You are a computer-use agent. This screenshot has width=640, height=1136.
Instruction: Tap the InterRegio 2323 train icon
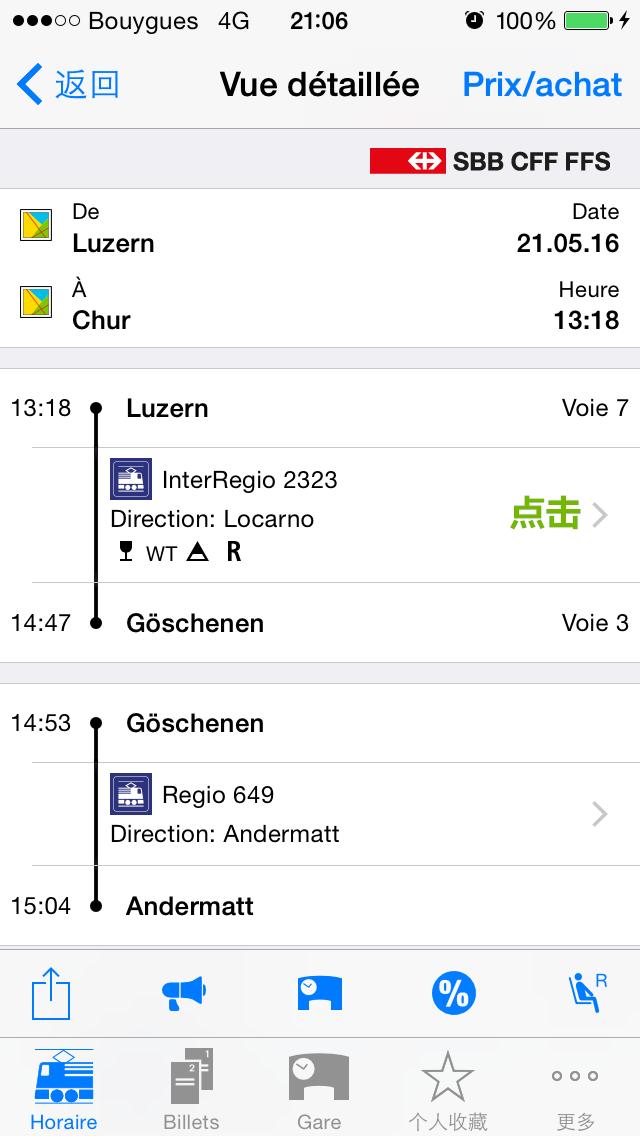tap(131, 479)
